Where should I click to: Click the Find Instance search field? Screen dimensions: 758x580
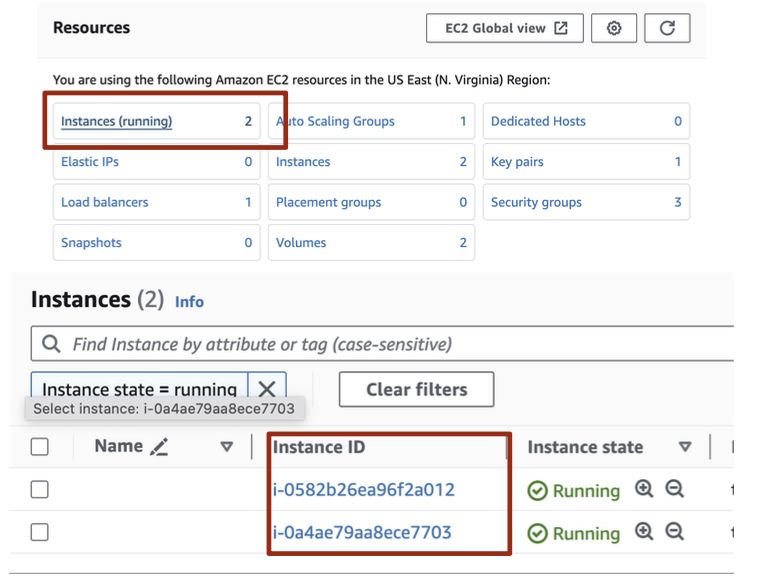pyautogui.click(x=400, y=344)
